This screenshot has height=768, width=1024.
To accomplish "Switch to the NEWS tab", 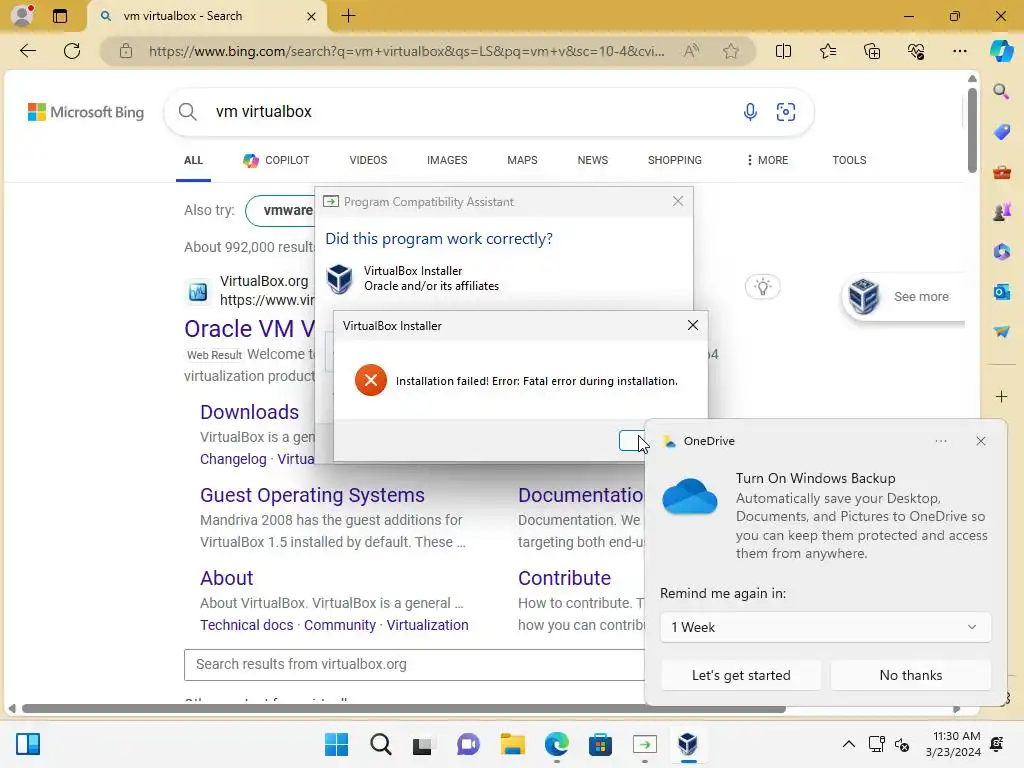I will (x=592, y=160).
